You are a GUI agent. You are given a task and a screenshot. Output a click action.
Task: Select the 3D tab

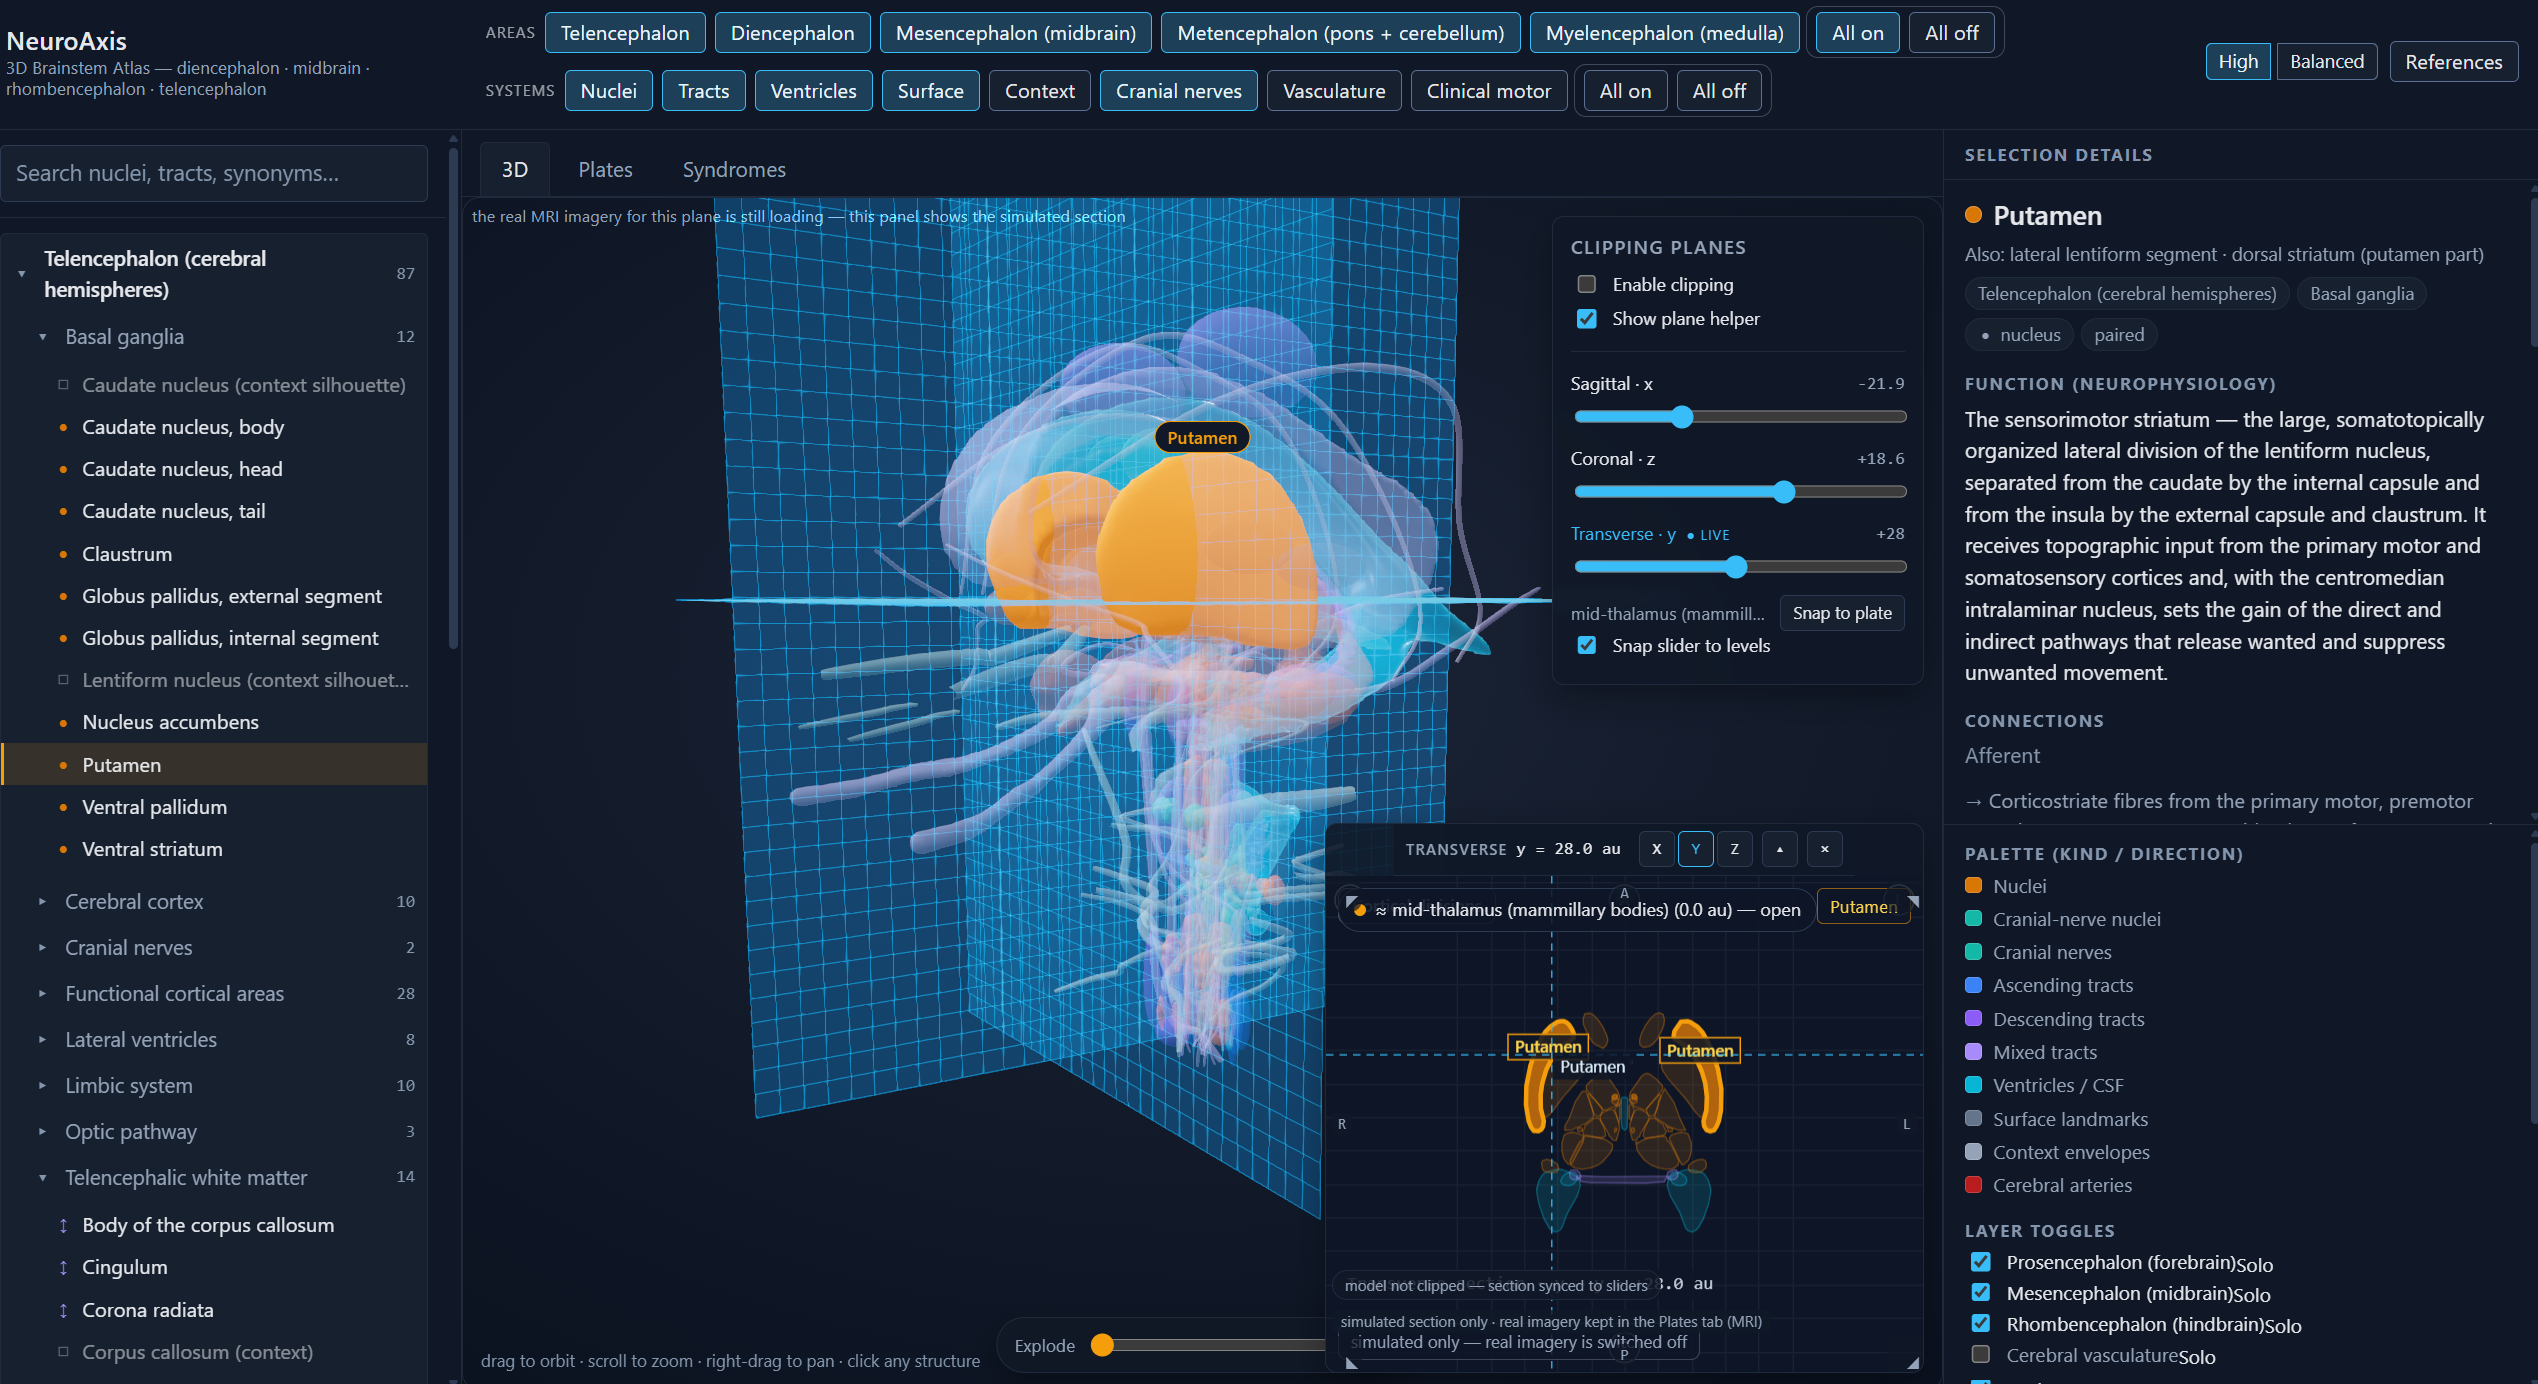(515, 170)
